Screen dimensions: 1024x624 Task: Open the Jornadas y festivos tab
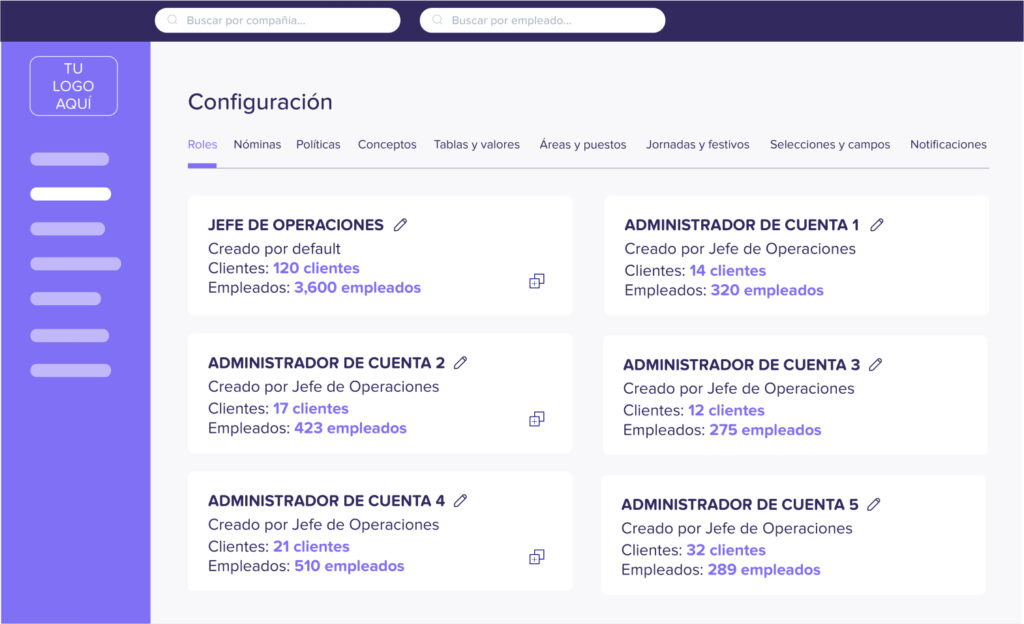click(697, 144)
